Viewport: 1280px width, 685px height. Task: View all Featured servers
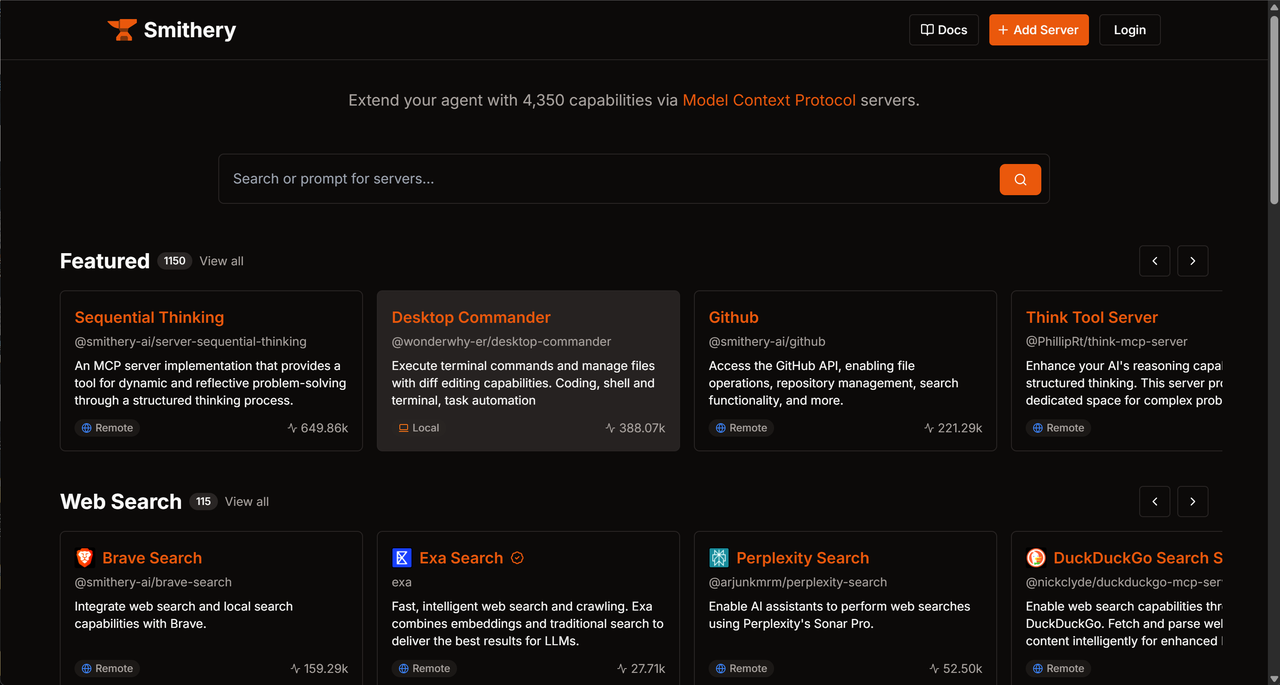pyautogui.click(x=221, y=261)
